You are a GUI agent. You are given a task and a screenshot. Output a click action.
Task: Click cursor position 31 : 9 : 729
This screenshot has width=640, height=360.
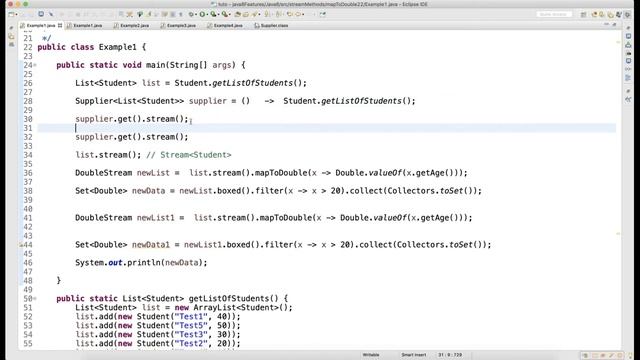(x=450, y=355)
